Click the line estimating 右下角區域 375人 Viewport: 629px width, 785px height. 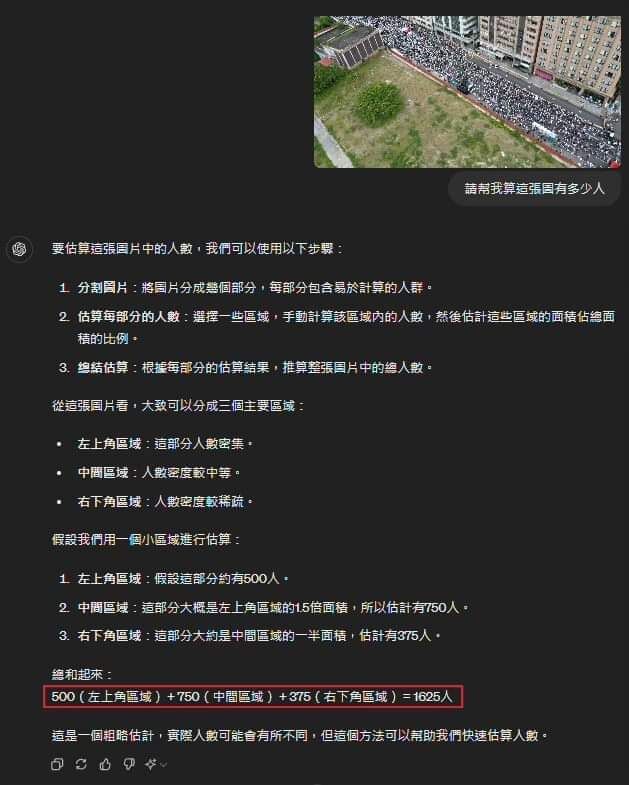pyautogui.click(x=259, y=636)
